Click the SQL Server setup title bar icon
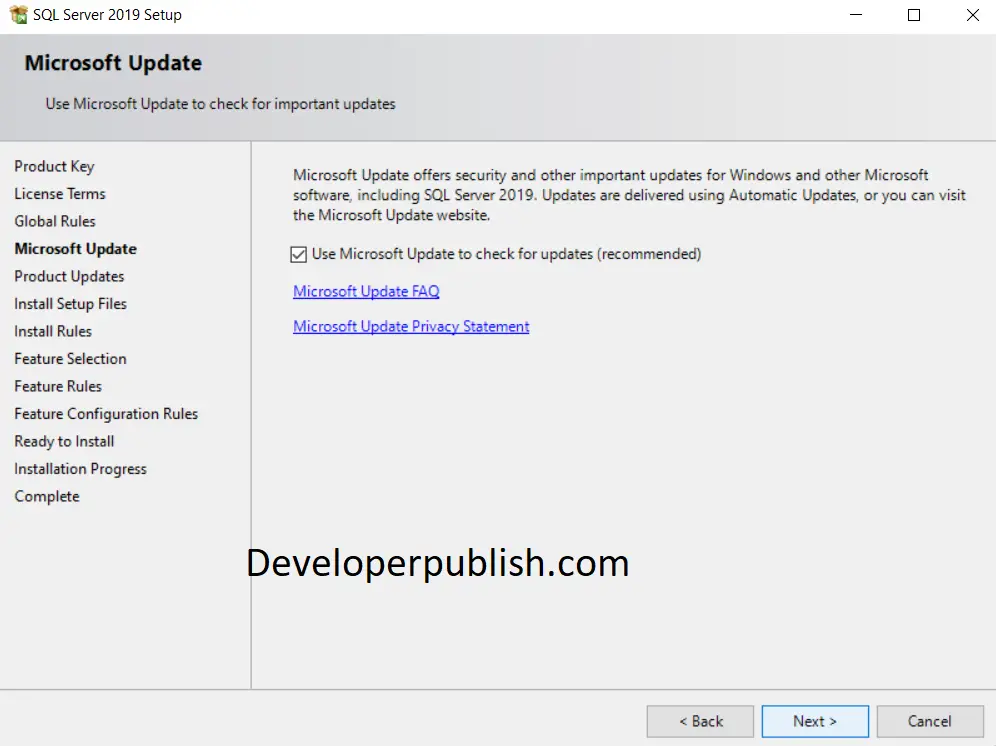The width and height of the screenshot is (996, 746). tap(18, 15)
